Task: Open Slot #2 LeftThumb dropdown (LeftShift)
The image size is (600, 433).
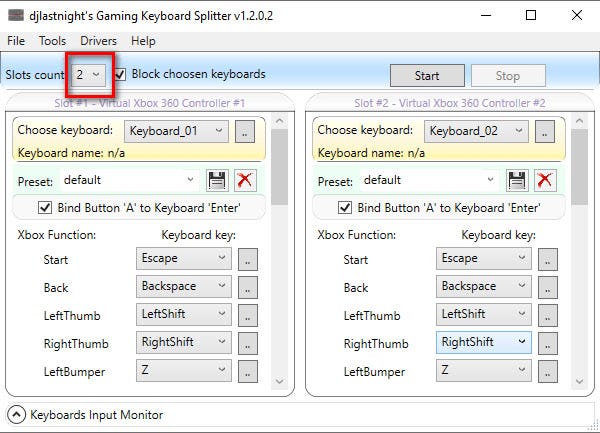Action: pyautogui.click(x=484, y=314)
